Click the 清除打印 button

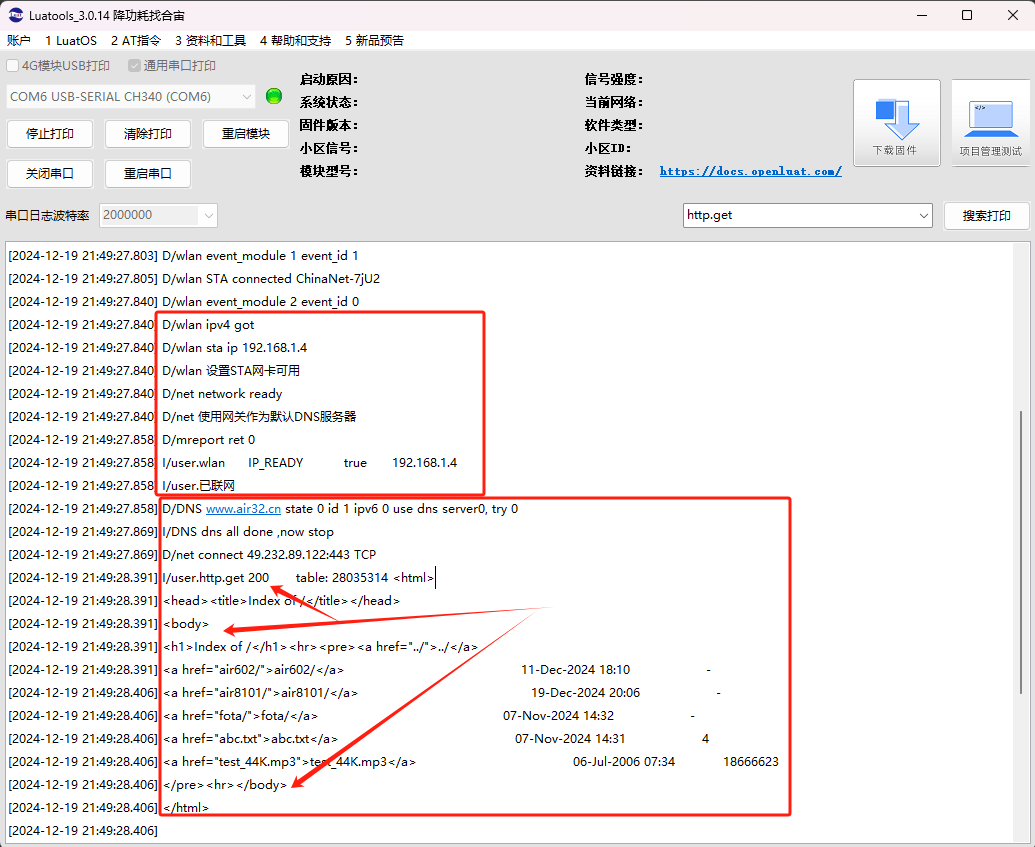[x=148, y=134]
